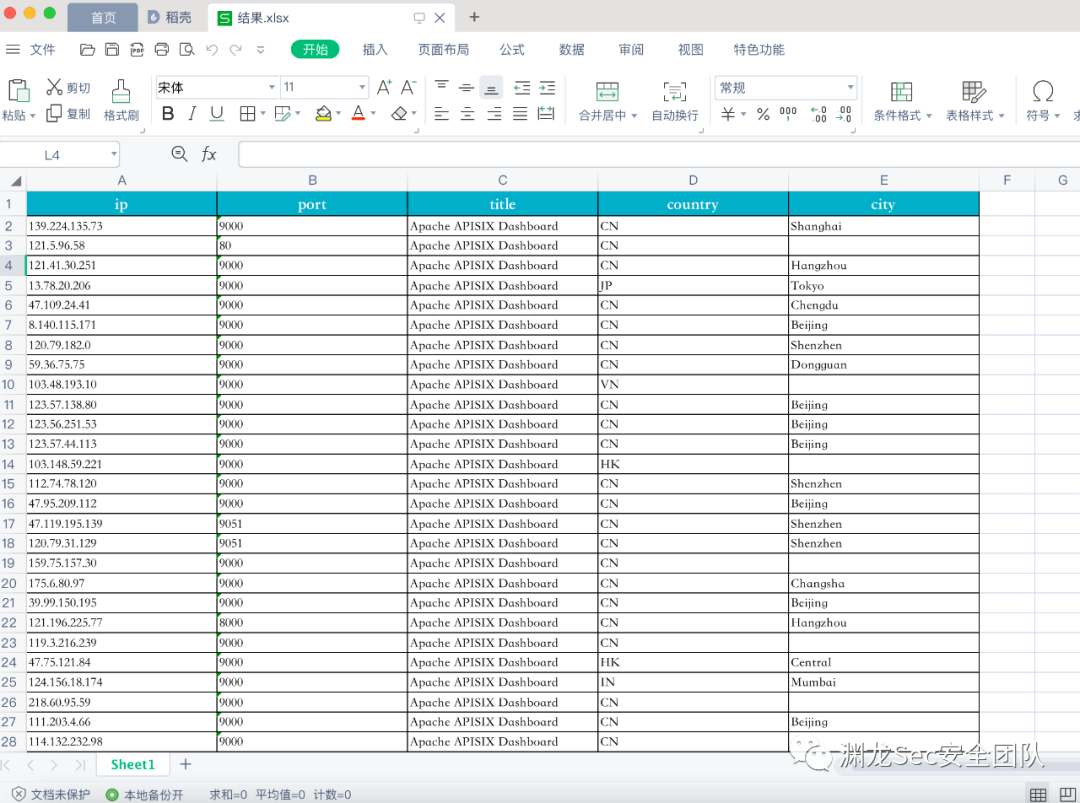The height and width of the screenshot is (803, 1080).
Task: Apply the yellow fill color
Action: click(x=323, y=114)
